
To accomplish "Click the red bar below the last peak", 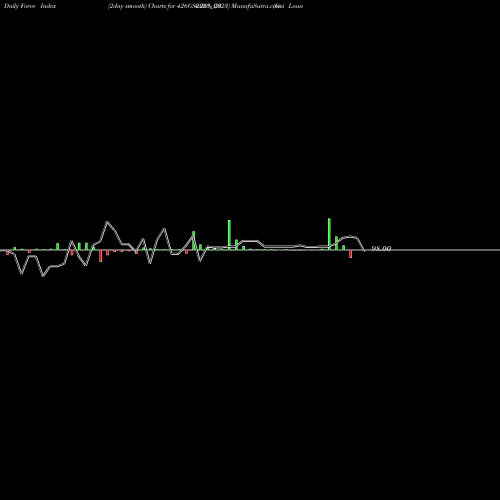I will click(351, 254).
